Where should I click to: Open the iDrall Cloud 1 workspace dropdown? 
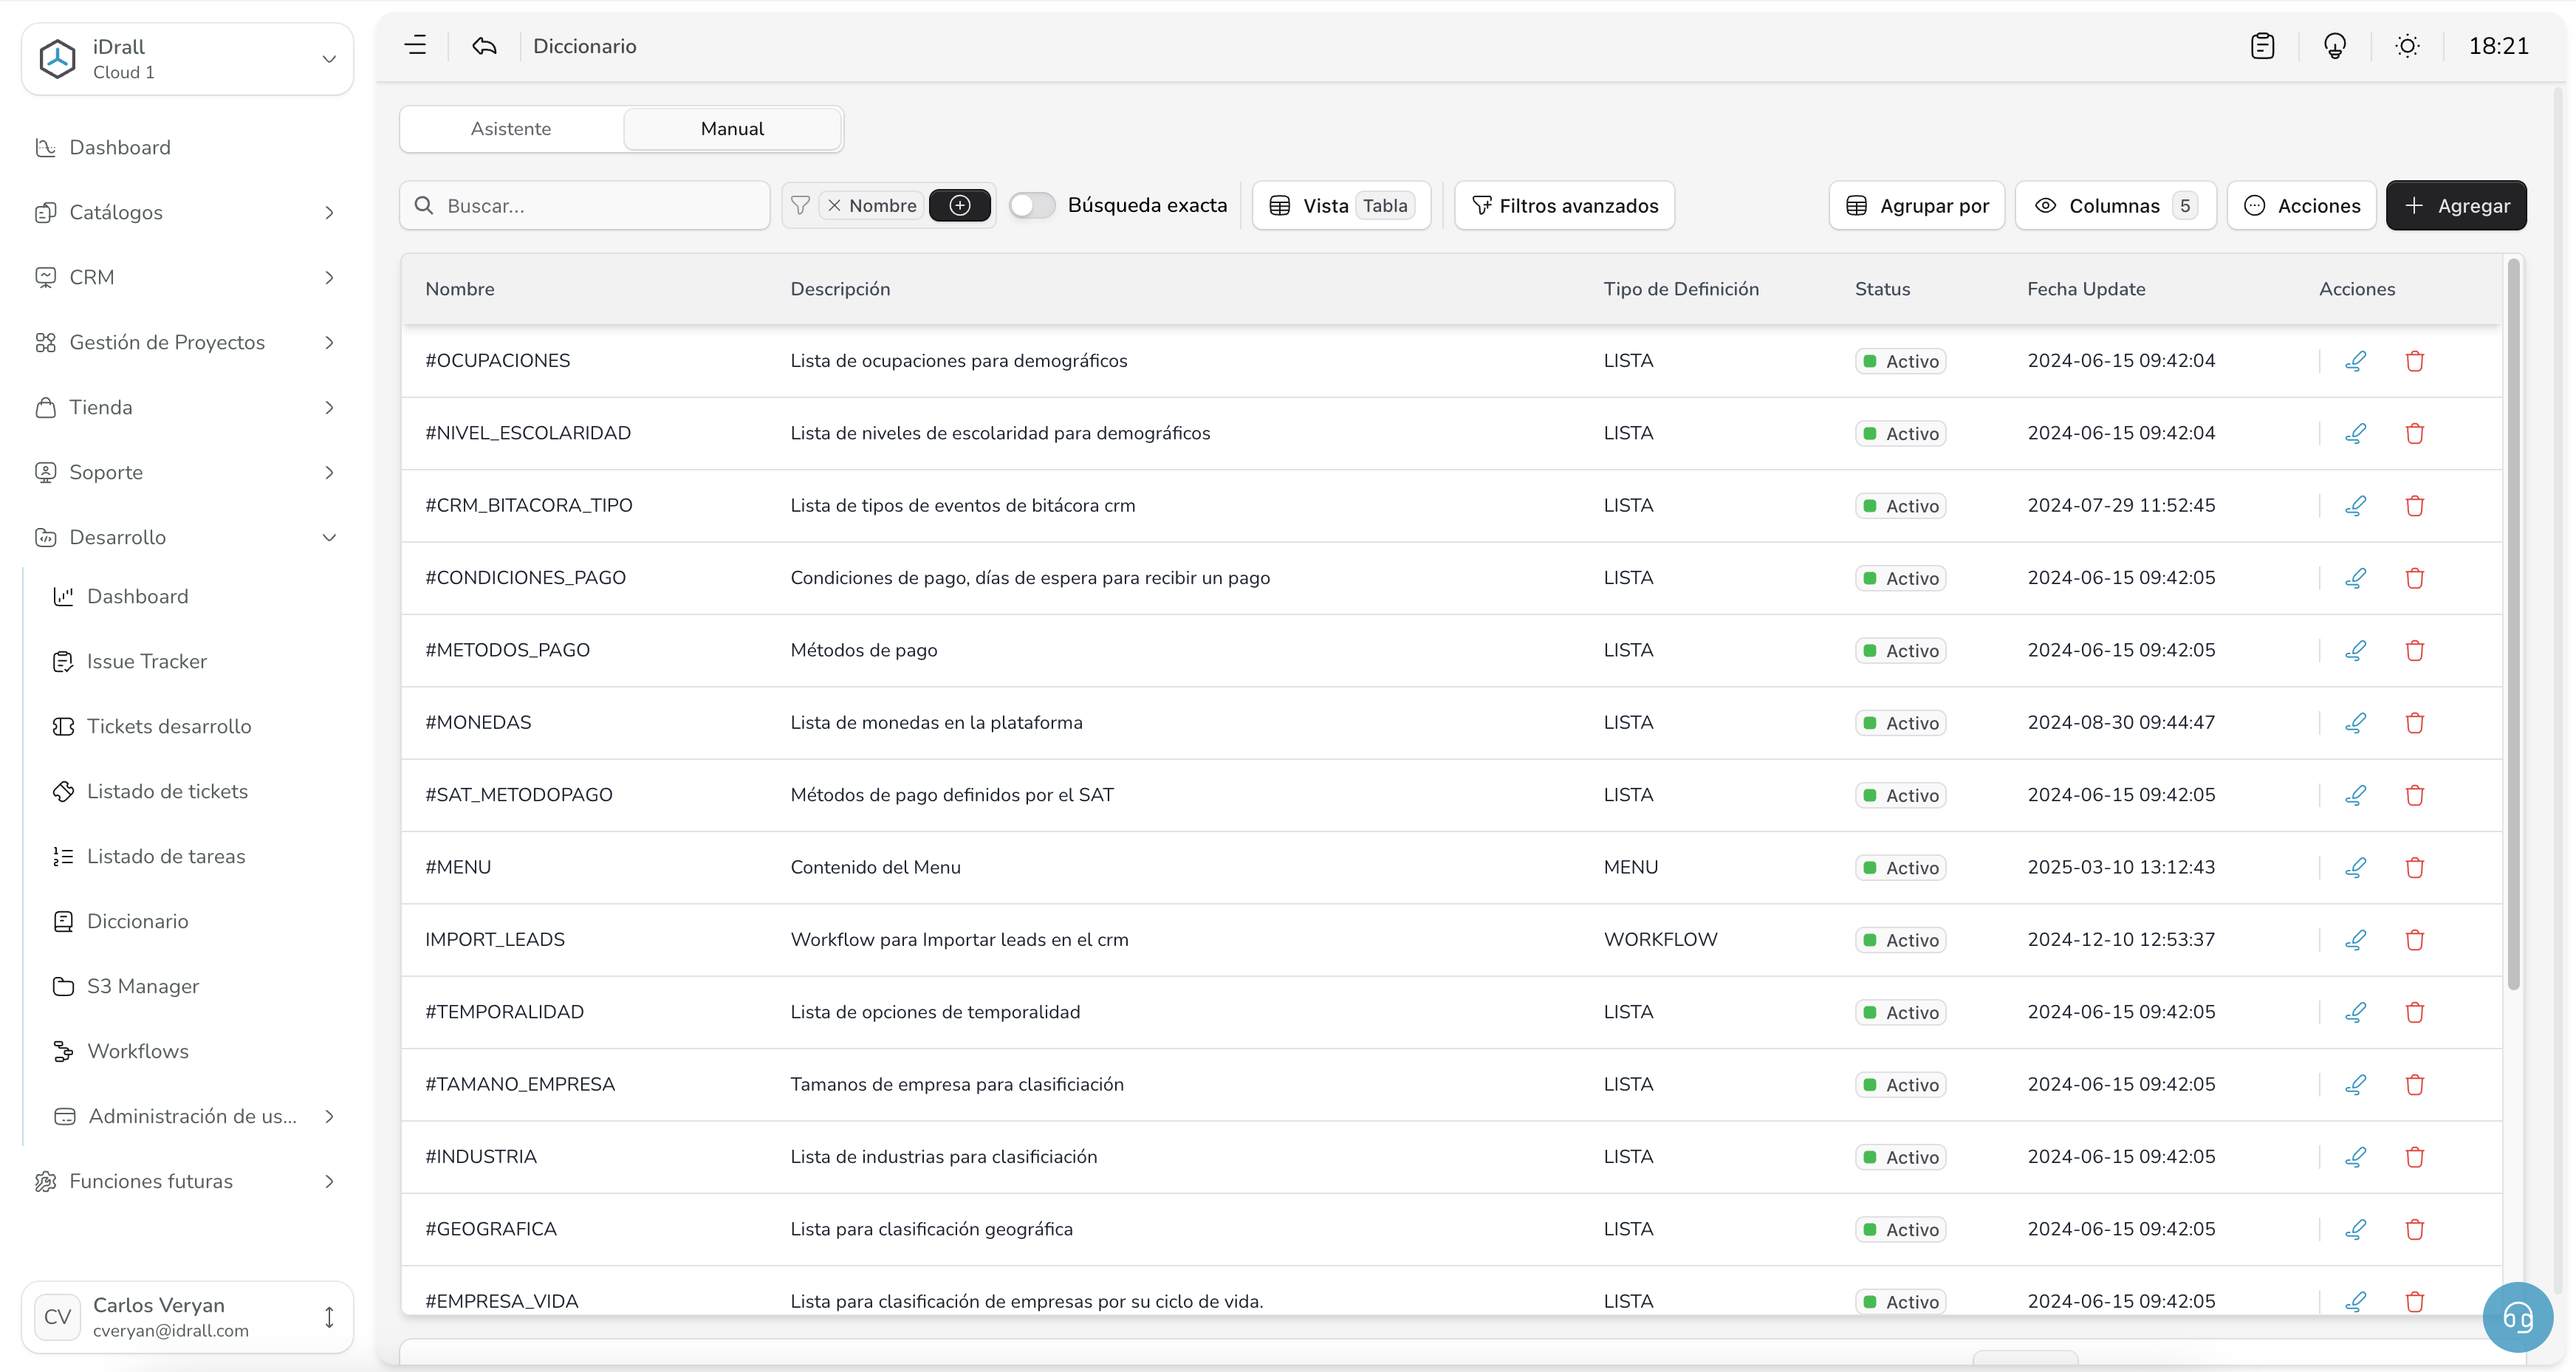click(187, 59)
